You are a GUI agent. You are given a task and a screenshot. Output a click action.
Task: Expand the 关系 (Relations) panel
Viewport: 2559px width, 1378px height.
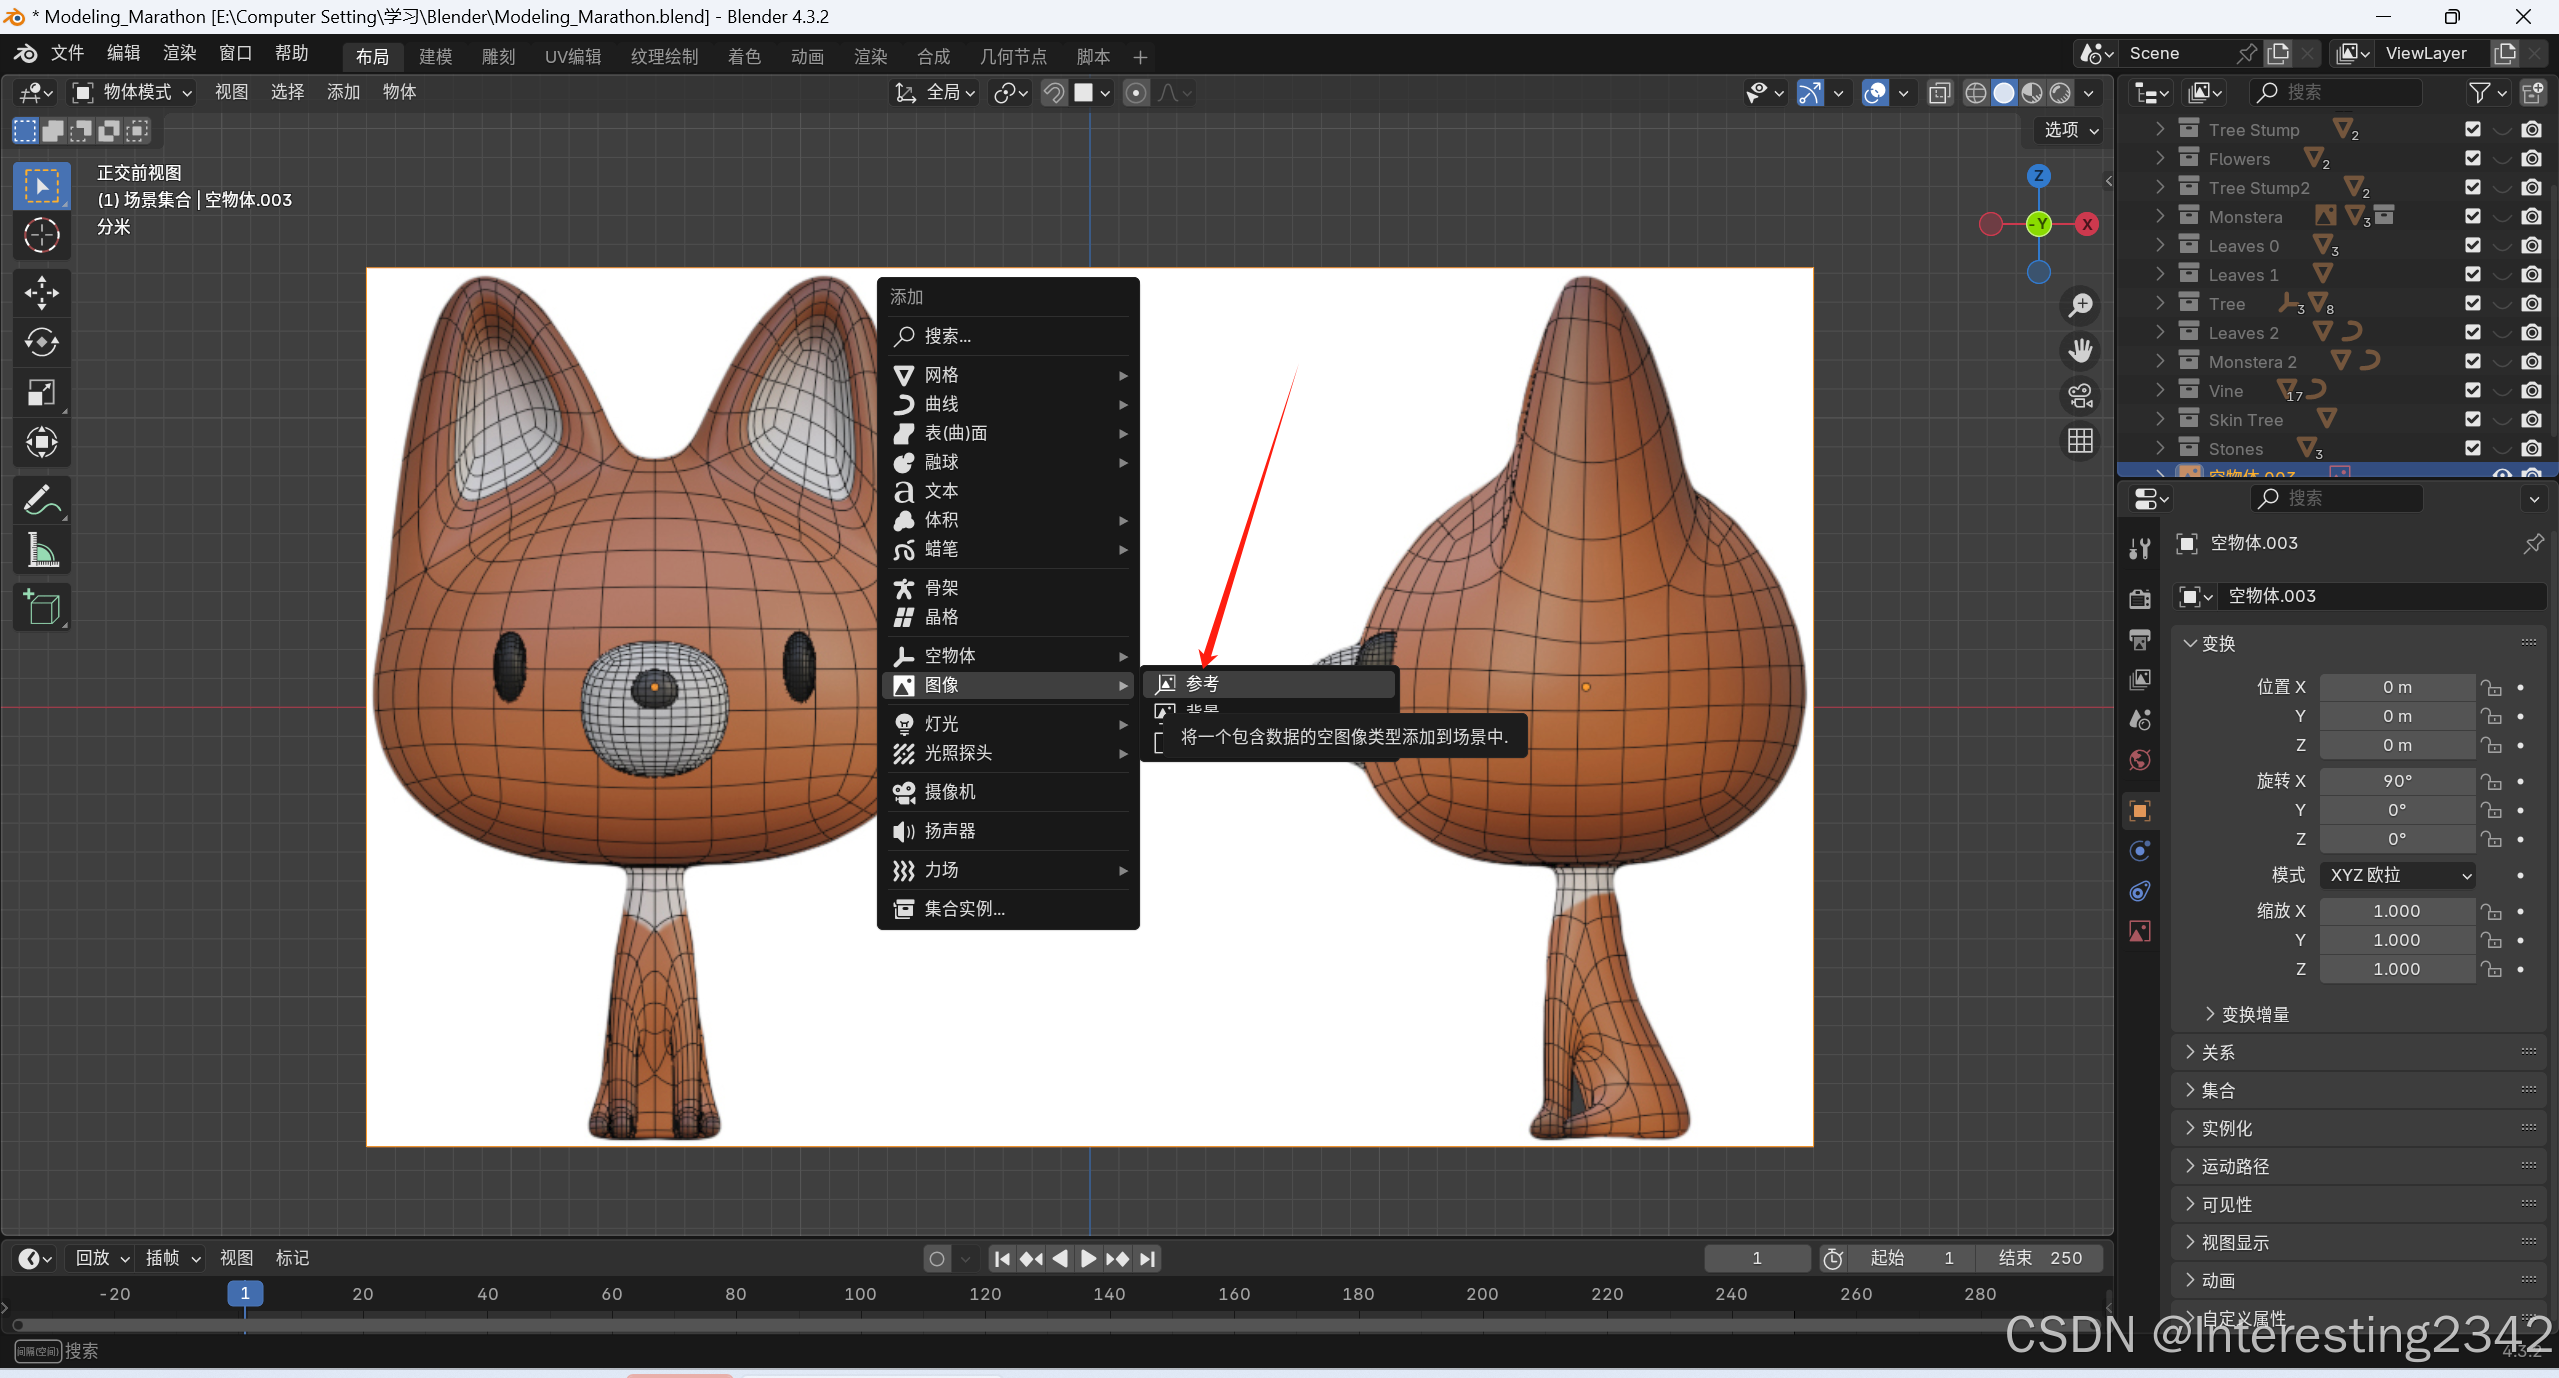[2218, 1052]
